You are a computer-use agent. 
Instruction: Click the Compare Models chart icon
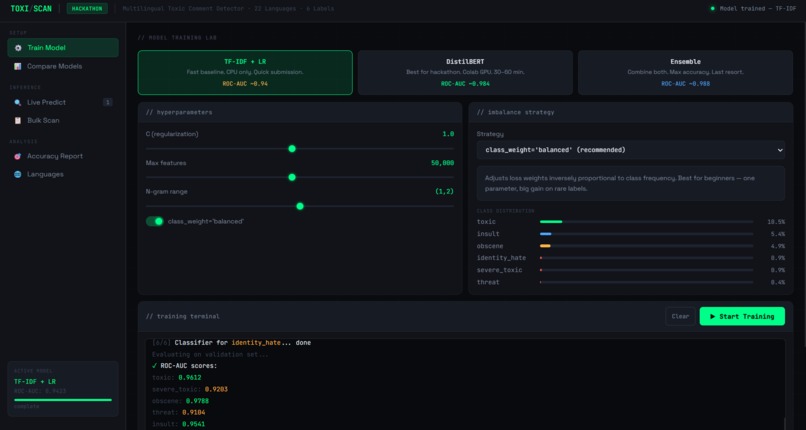(x=18, y=66)
